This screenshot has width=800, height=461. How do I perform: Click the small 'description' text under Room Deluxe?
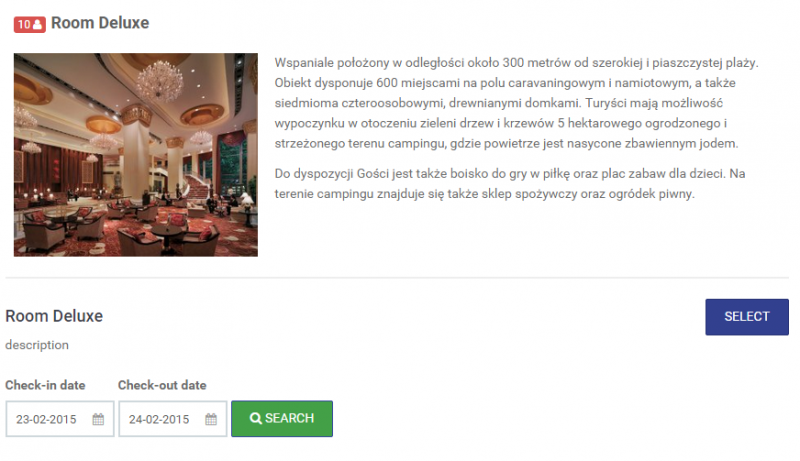(37, 345)
